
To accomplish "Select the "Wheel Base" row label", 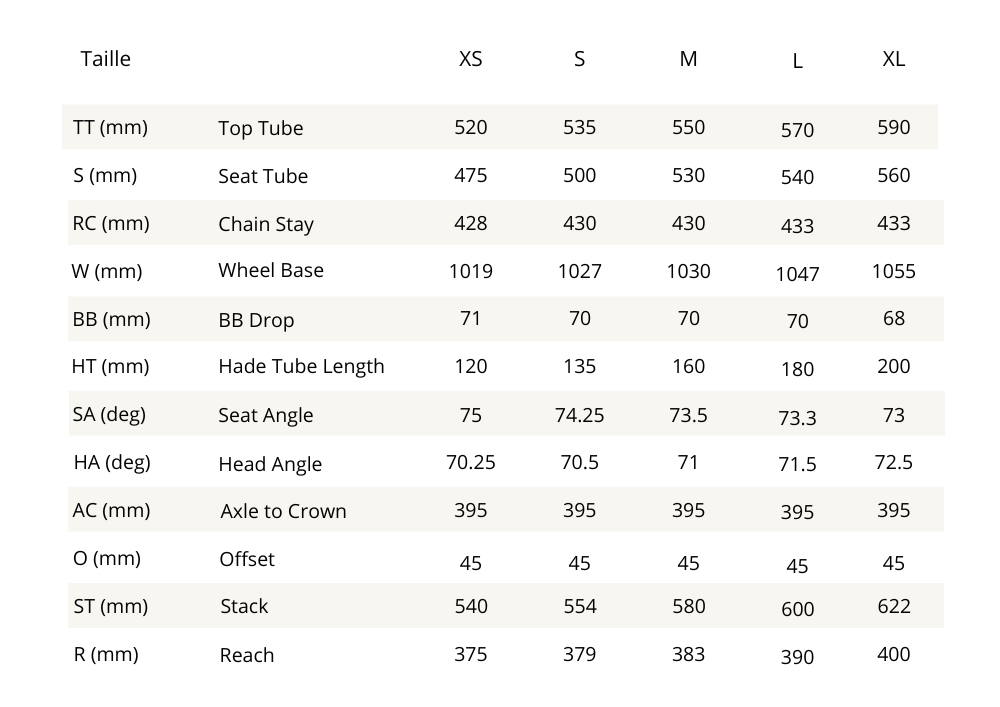I will click(x=271, y=270).
